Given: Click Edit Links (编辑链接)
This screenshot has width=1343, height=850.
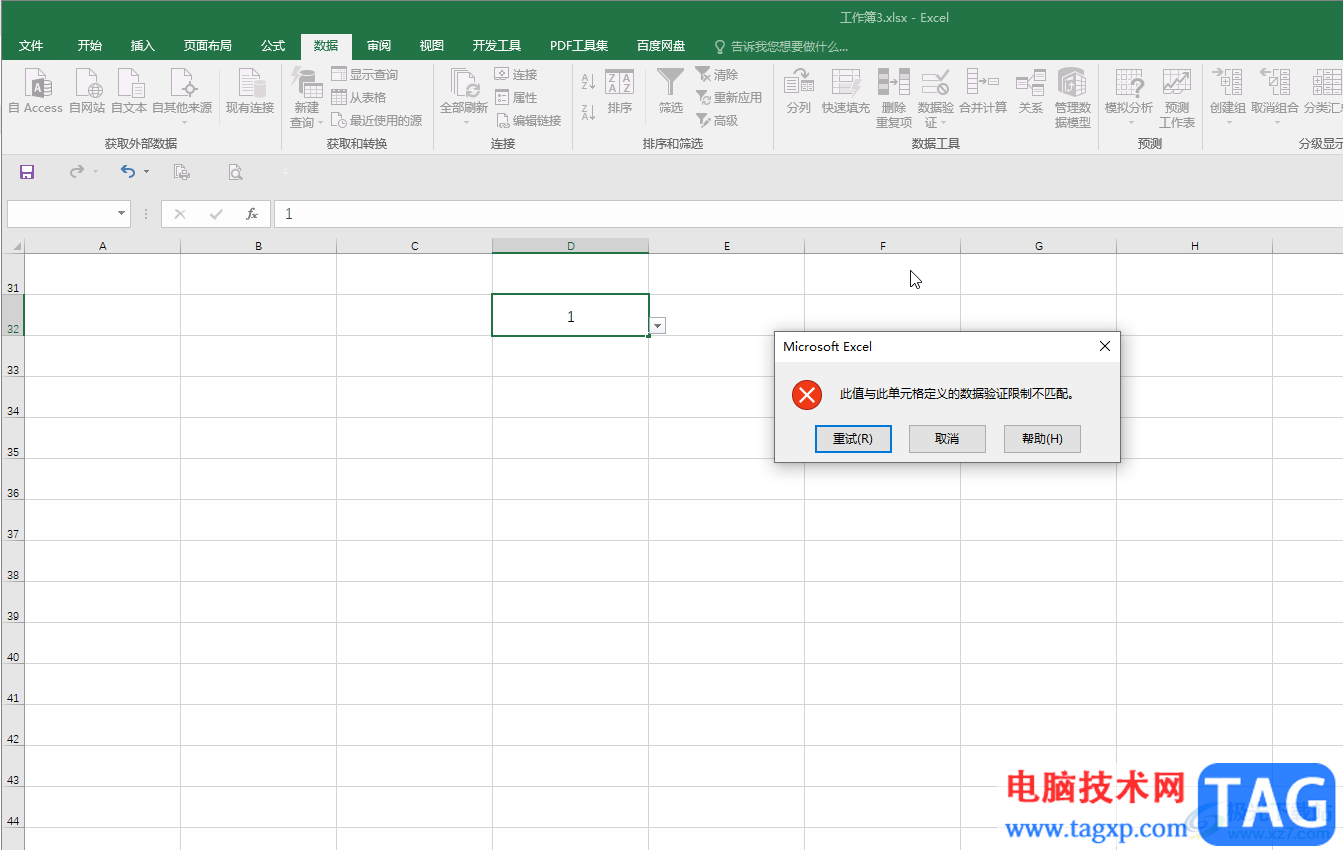Looking at the screenshot, I should click(x=529, y=121).
